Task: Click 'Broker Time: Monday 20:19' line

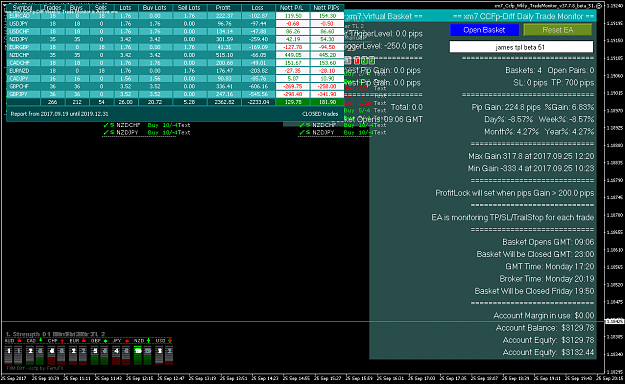Action: tap(546, 279)
